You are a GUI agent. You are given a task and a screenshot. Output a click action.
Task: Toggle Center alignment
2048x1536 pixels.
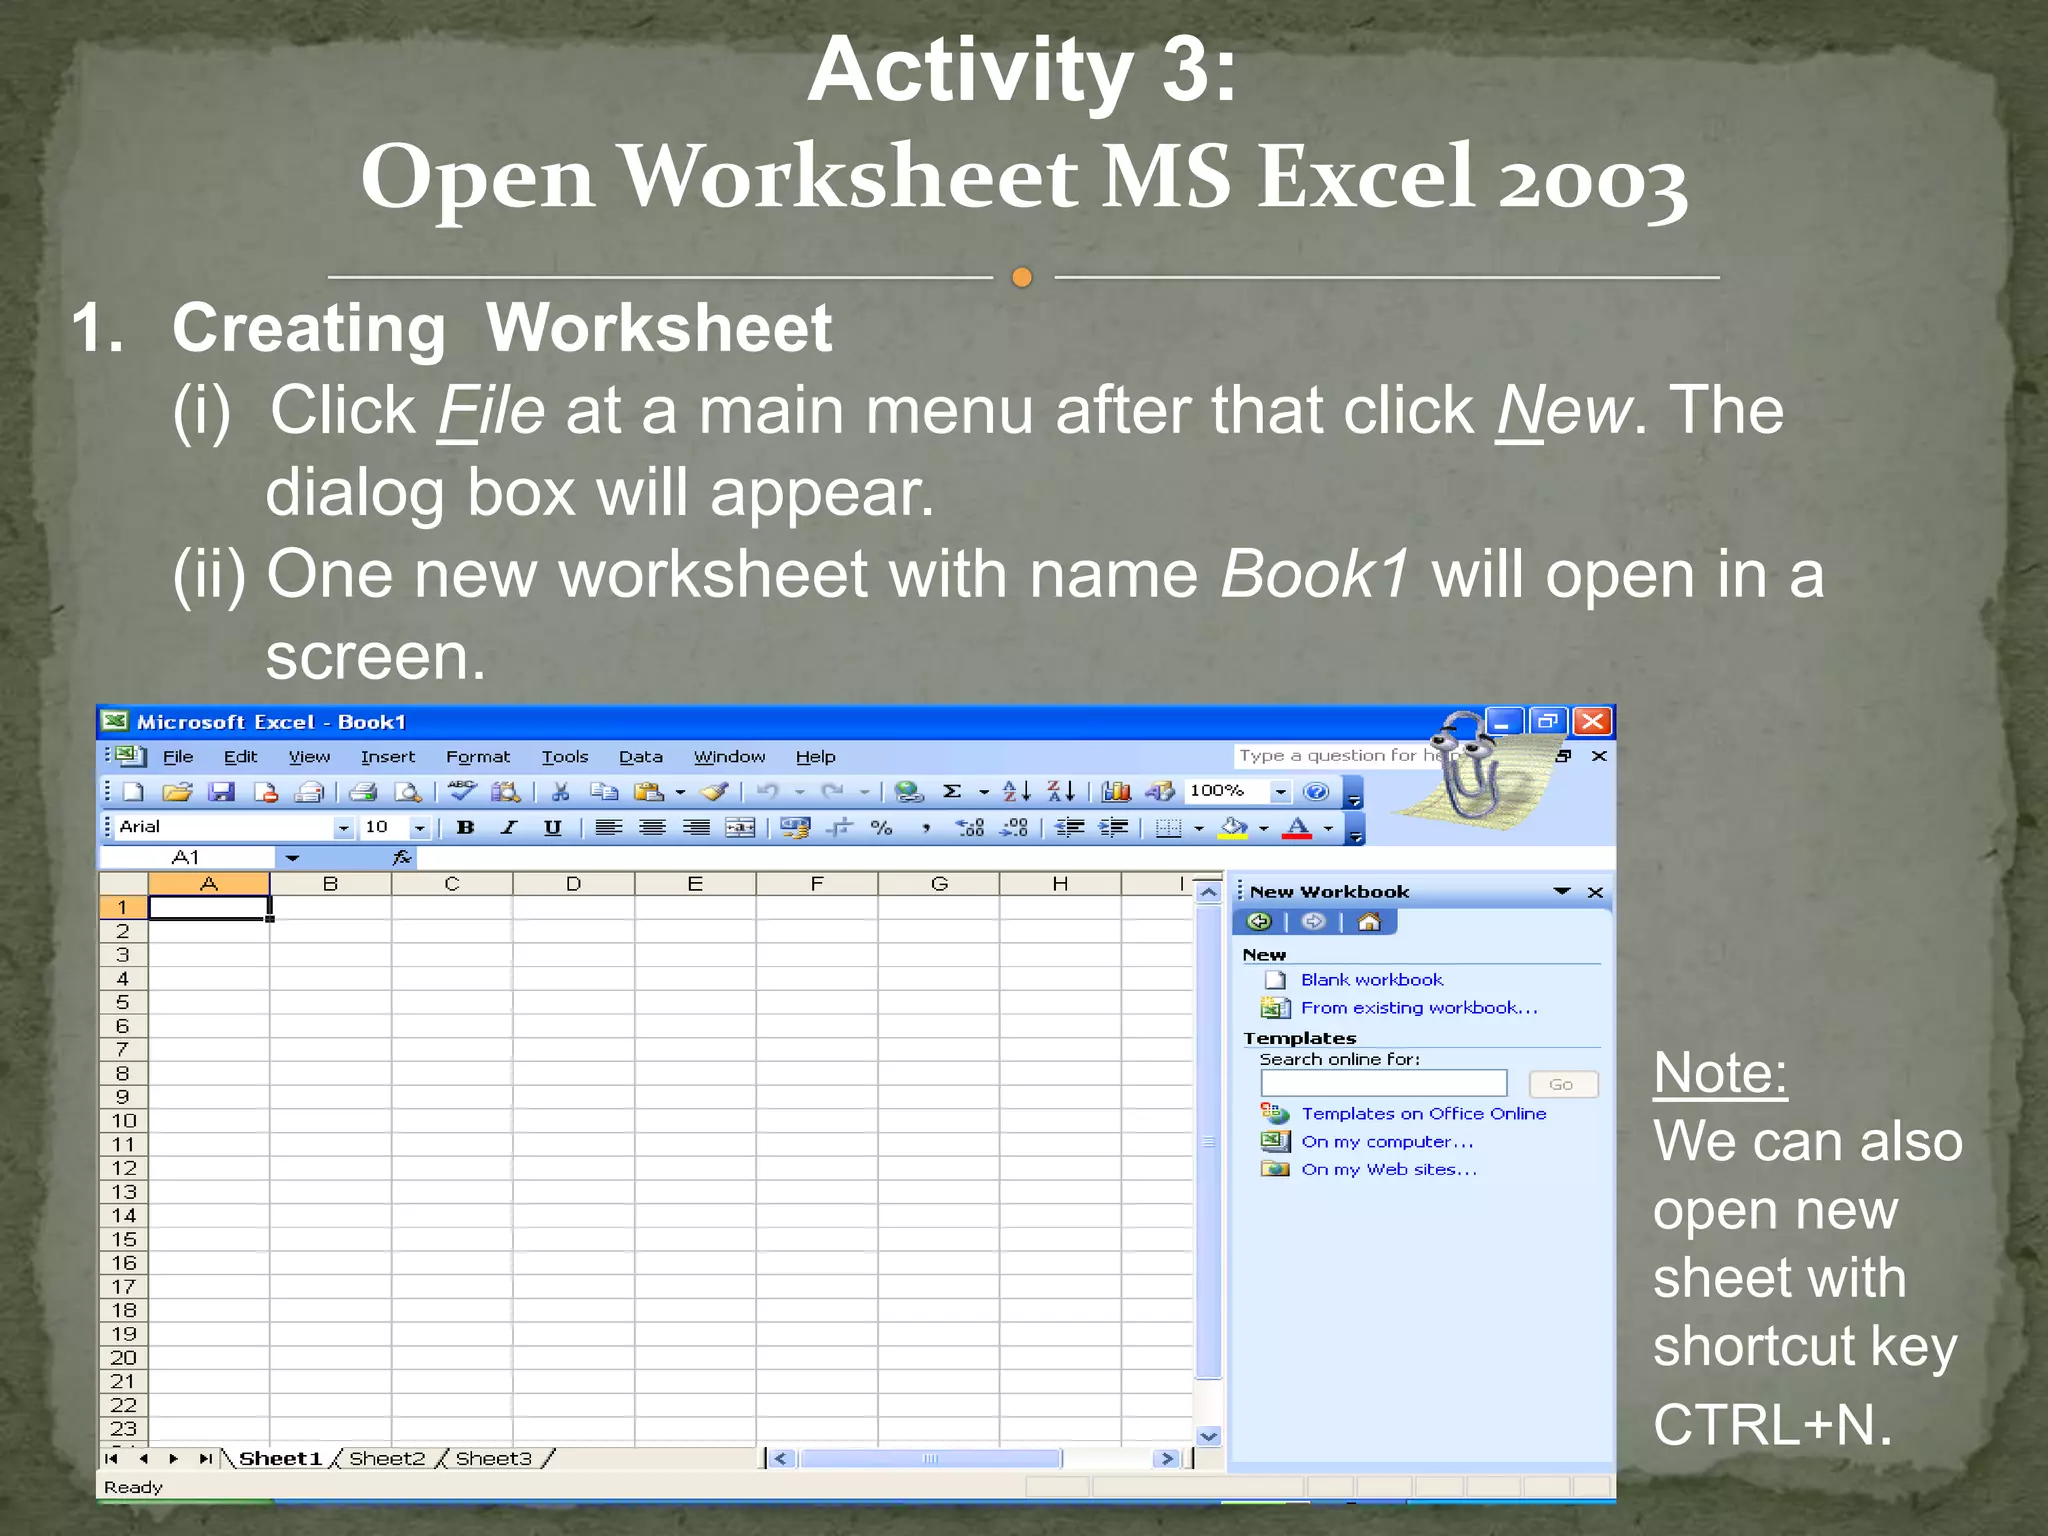tap(652, 828)
